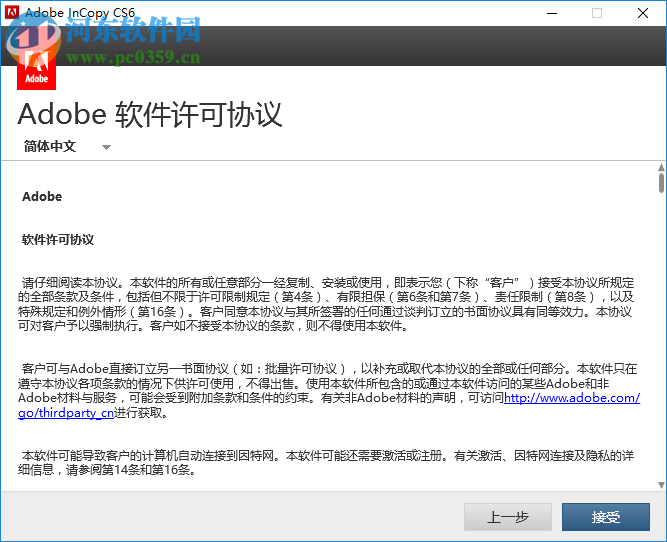Click the Adobe InCopy title bar icon
Screen dimensions: 667x542
click(x=11, y=12)
